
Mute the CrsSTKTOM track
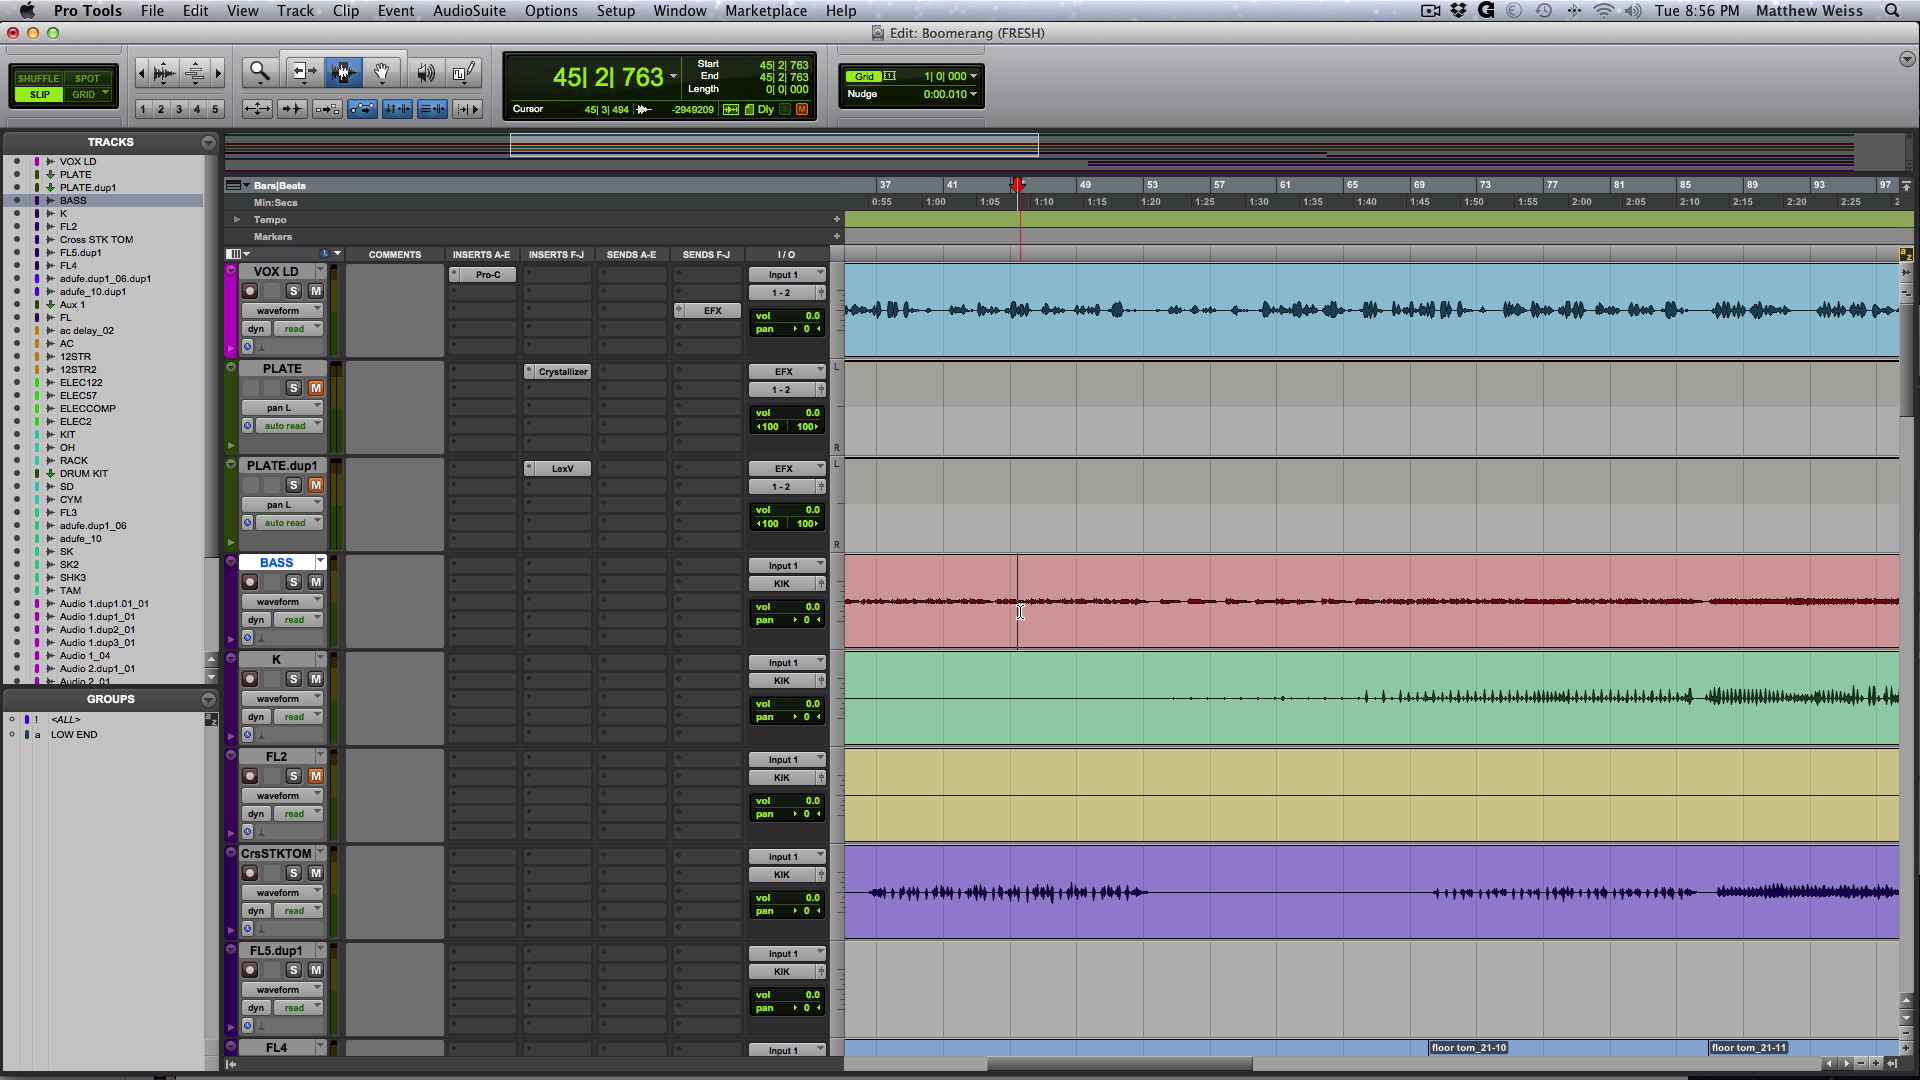315,873
